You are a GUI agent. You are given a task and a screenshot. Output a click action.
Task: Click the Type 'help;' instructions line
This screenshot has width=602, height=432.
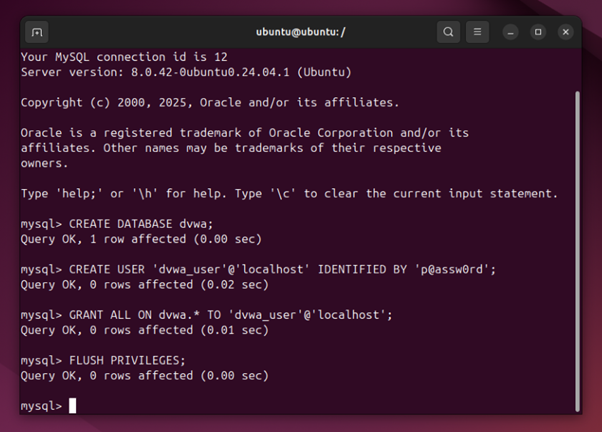[289, 194]
